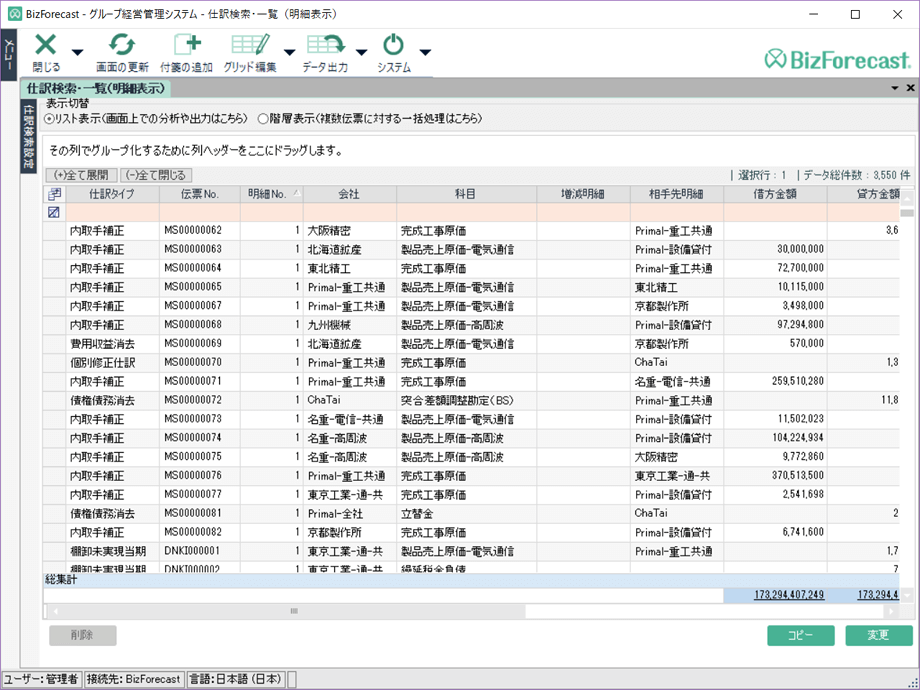The height and width of the screenshot is (690, 920).
Task: Click the コピー button
Action: (x=801, y=635)
